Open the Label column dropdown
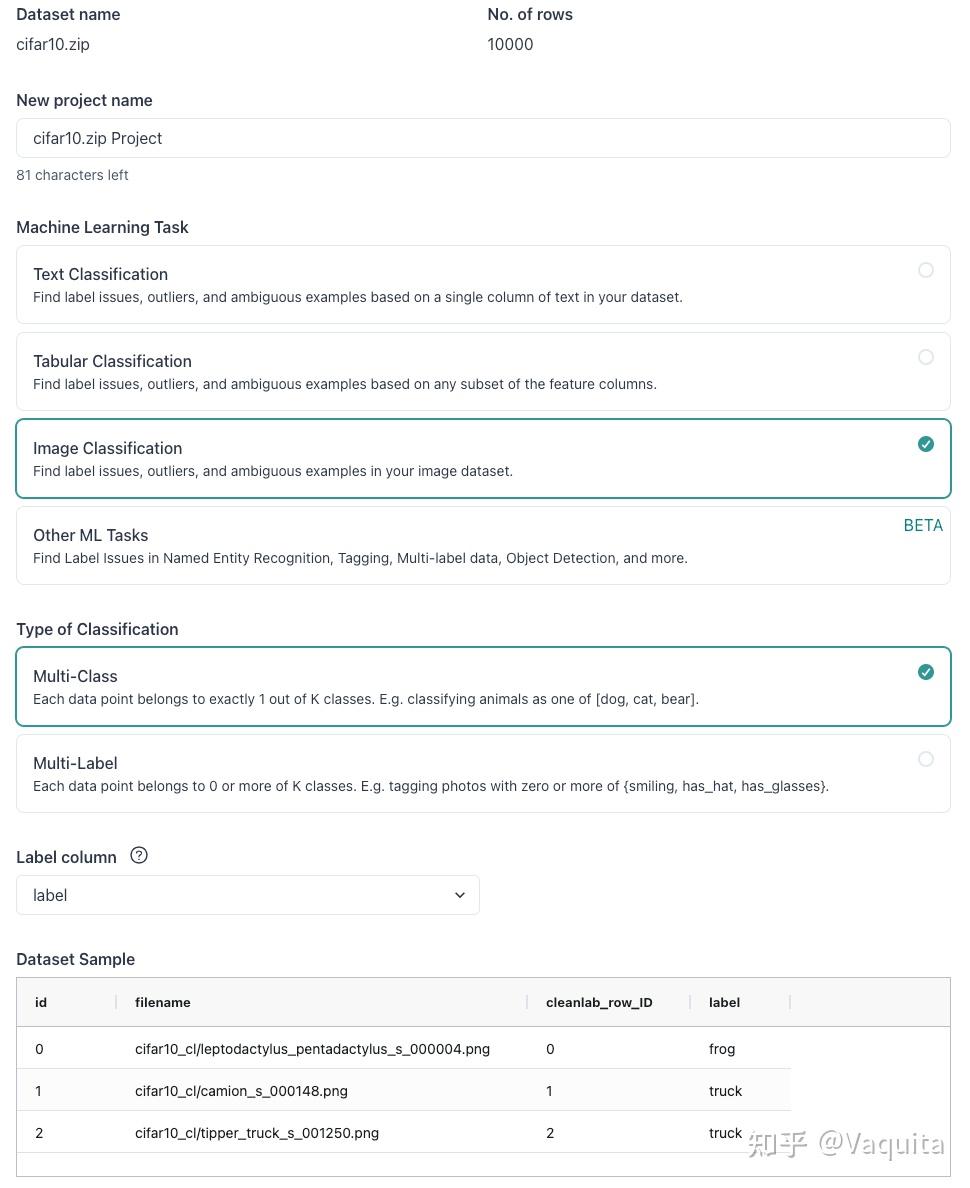970x1188 pixels. (x=247, y=895)
